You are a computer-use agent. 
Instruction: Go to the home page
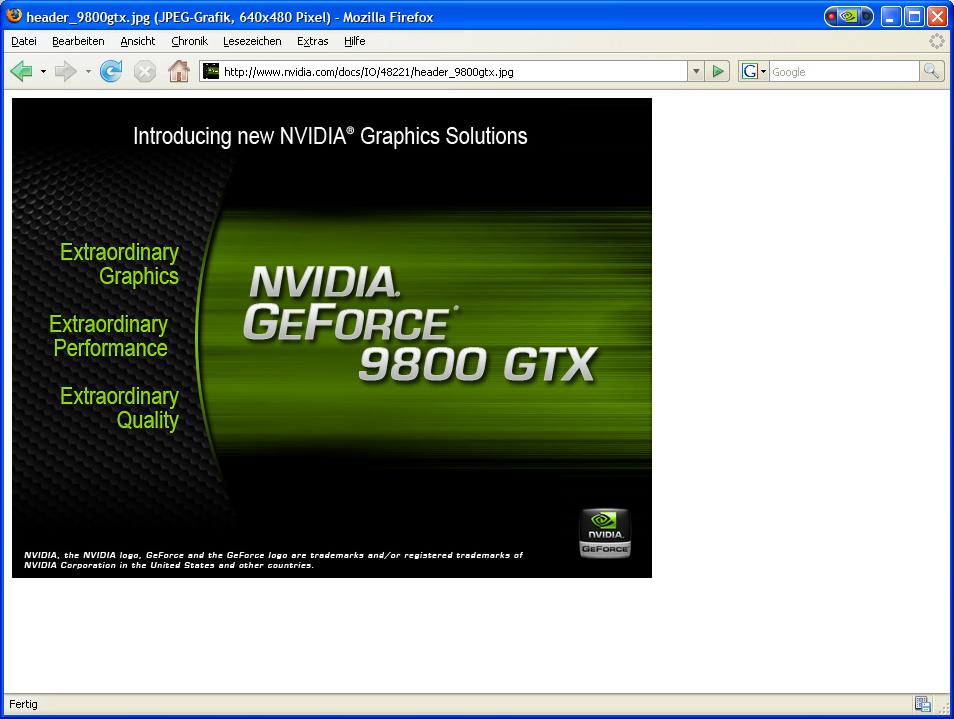pyautogui.click(x=179, y=71)
